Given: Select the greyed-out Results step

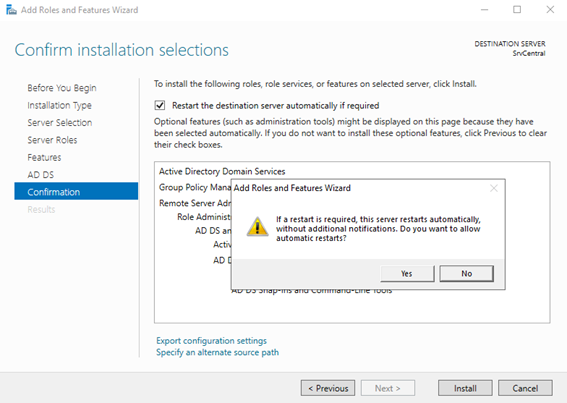Looking at the screenshot, I should (41, 209).
